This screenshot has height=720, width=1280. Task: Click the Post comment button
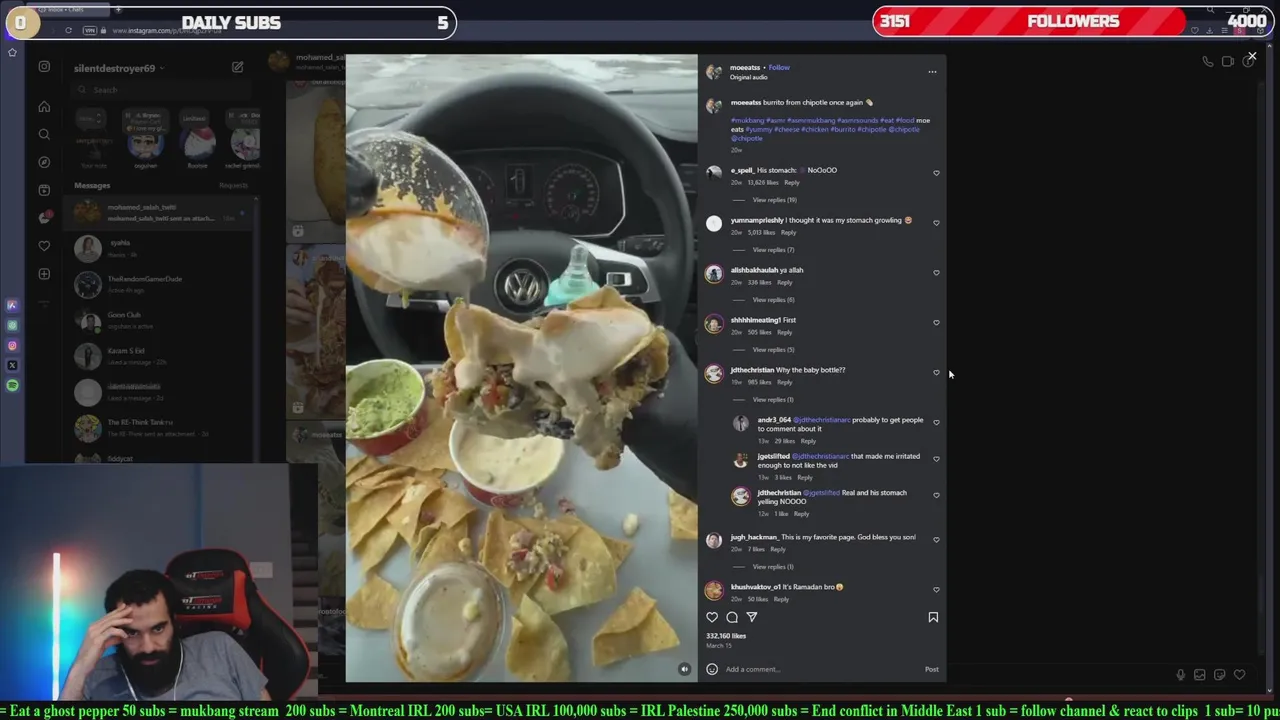[931, 669]
